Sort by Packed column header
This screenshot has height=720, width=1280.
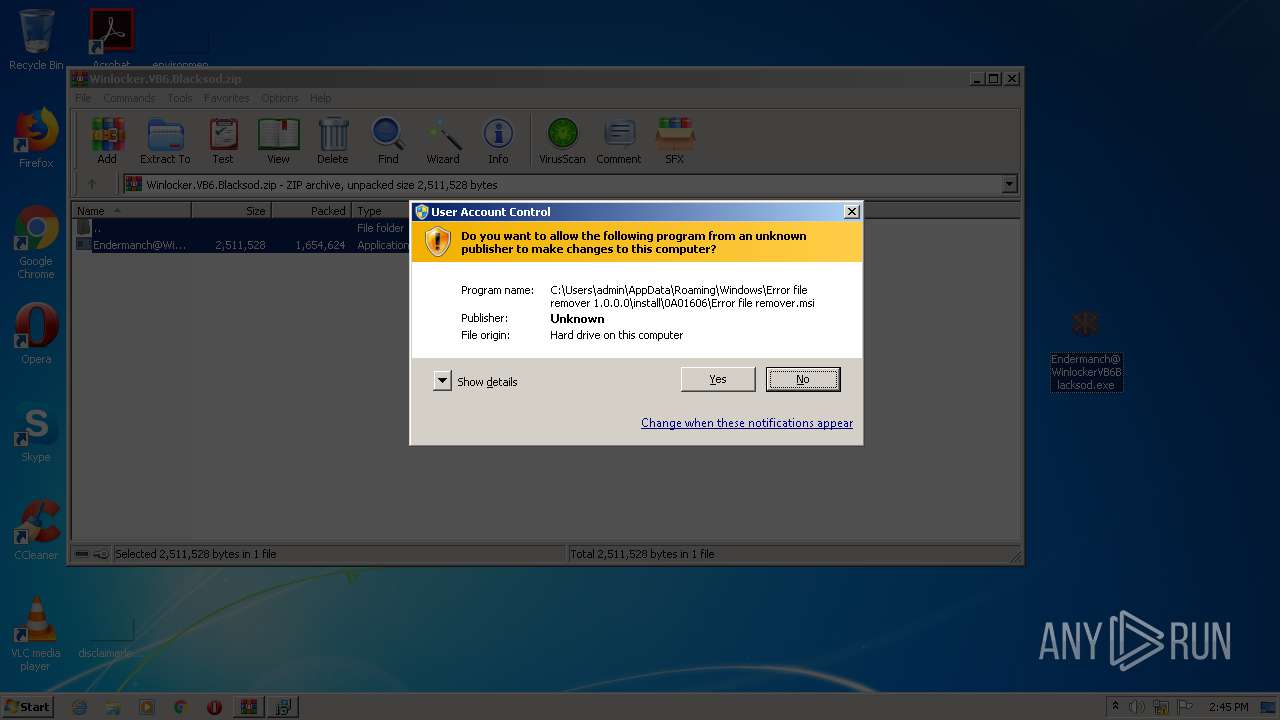click(311, 211)
